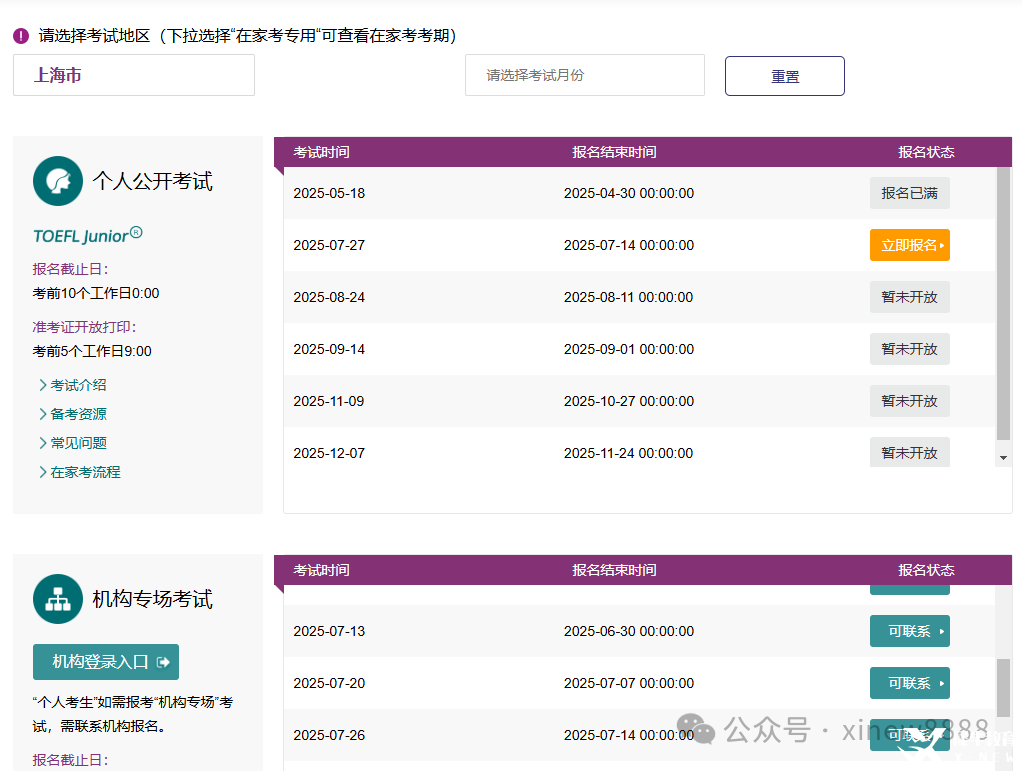
Task: Click the 报名结束时间 header in the individual exam table
Action: [x=614, y=153]
